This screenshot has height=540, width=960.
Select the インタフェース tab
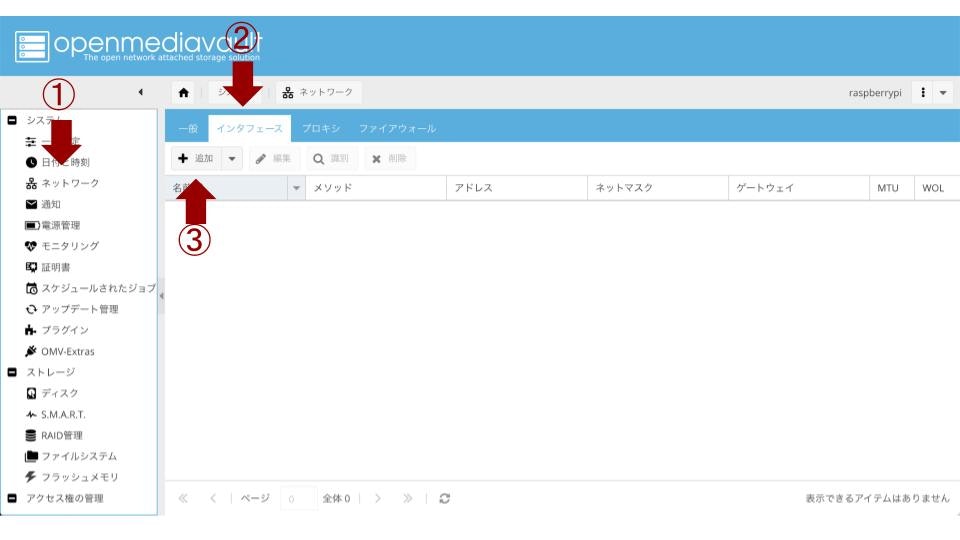[x=249, y=129]
